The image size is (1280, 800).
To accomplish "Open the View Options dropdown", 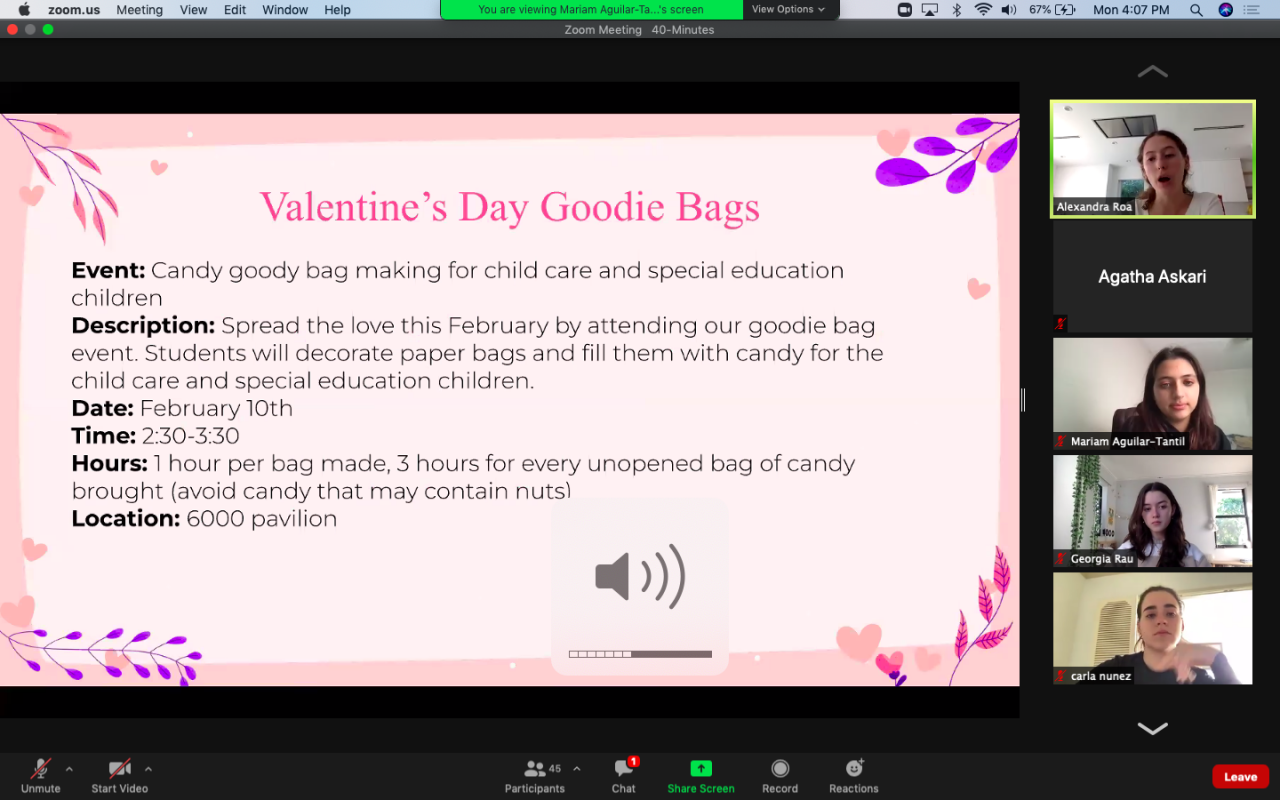I will pos(789,10).
